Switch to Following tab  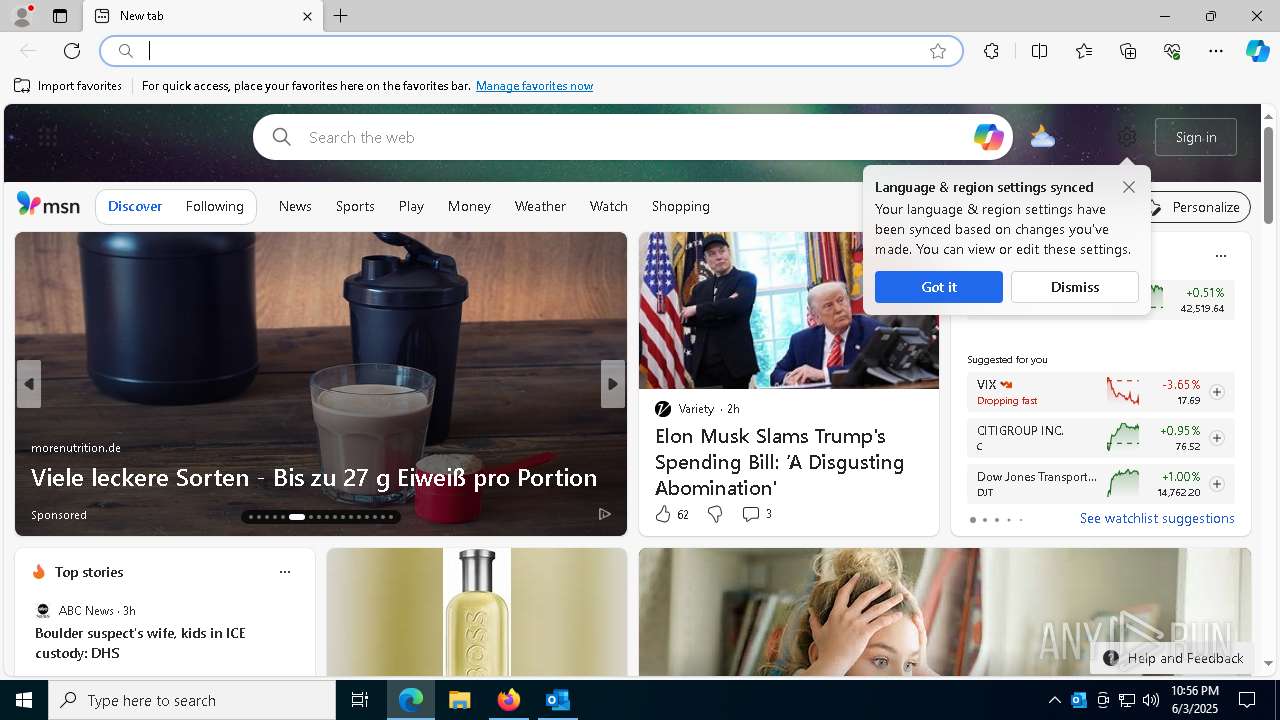click(x=215, y=206)
